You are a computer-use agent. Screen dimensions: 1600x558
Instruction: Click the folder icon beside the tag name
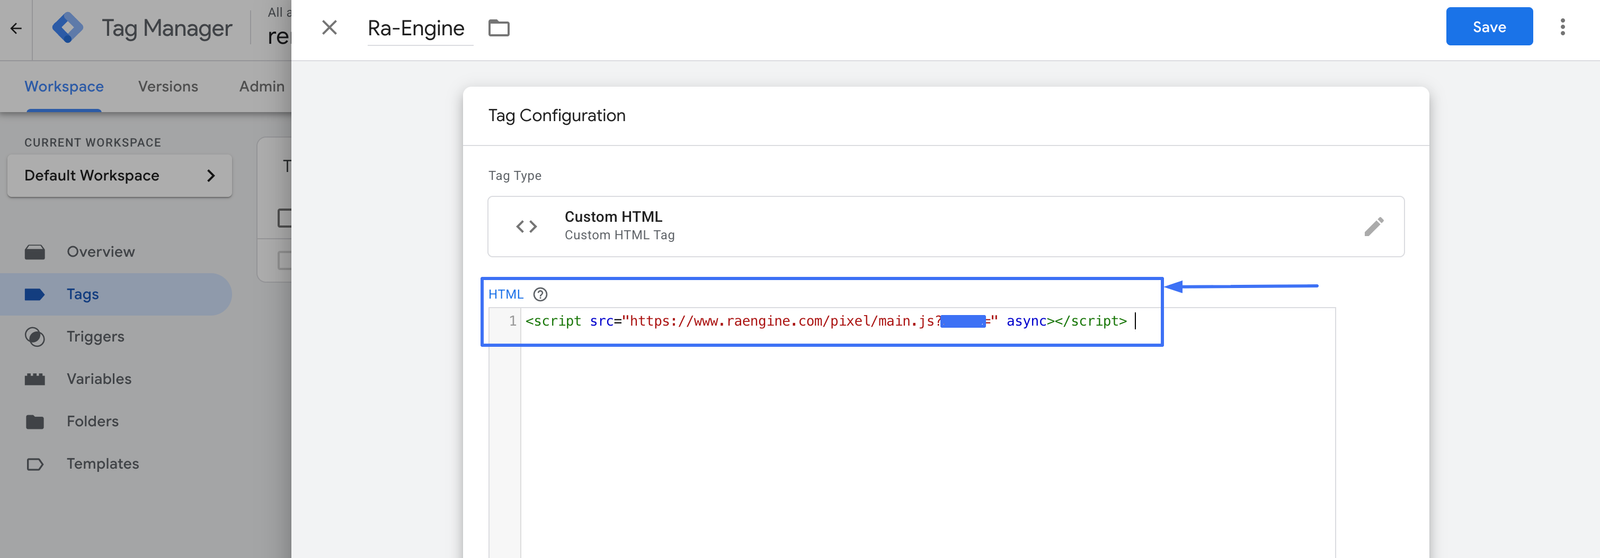[499, 28]
